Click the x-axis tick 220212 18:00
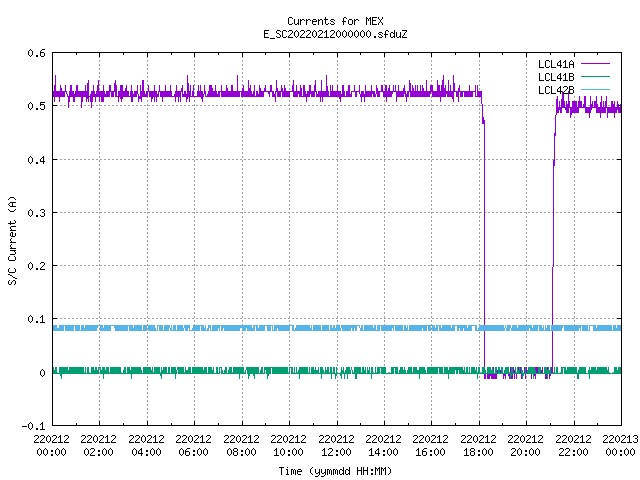Screen dimensions: 640x480 coord(478,445)
